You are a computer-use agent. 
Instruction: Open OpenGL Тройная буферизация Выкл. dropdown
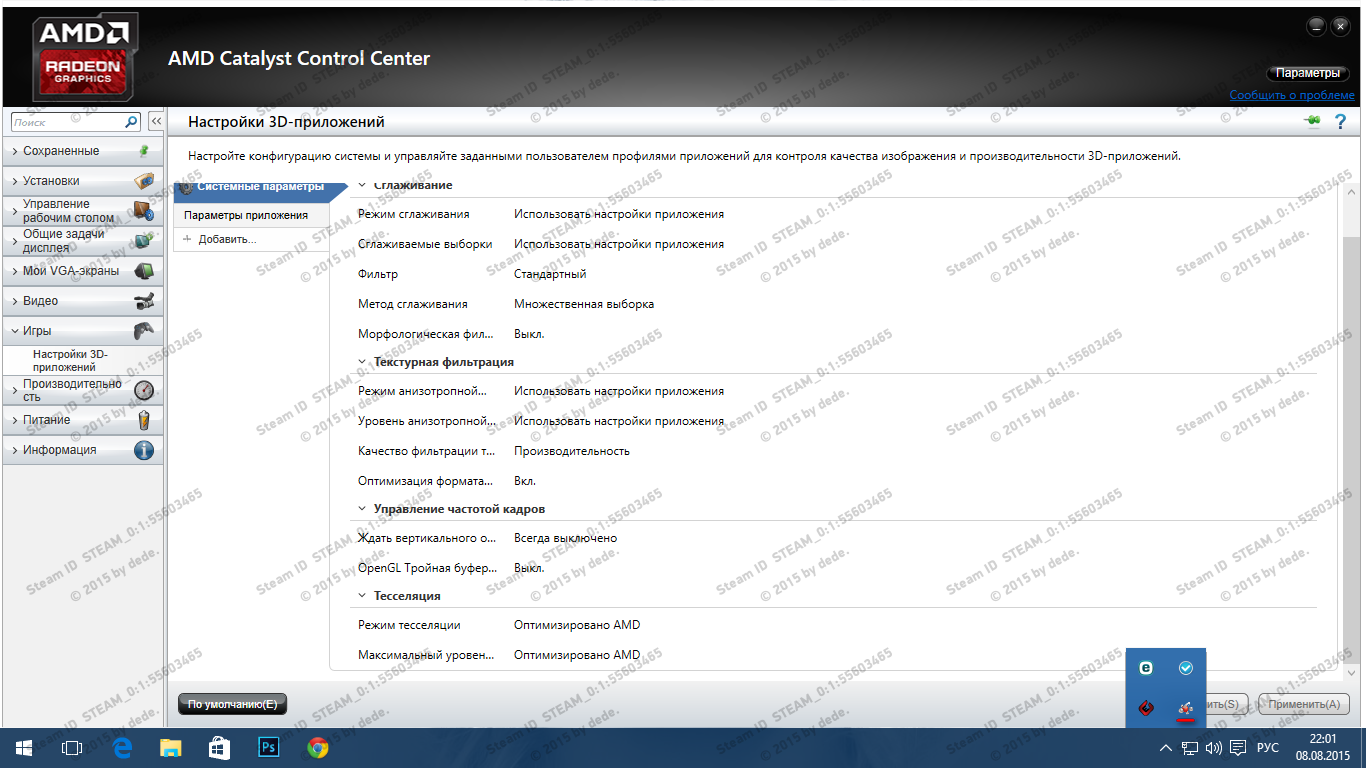[529, 568]
